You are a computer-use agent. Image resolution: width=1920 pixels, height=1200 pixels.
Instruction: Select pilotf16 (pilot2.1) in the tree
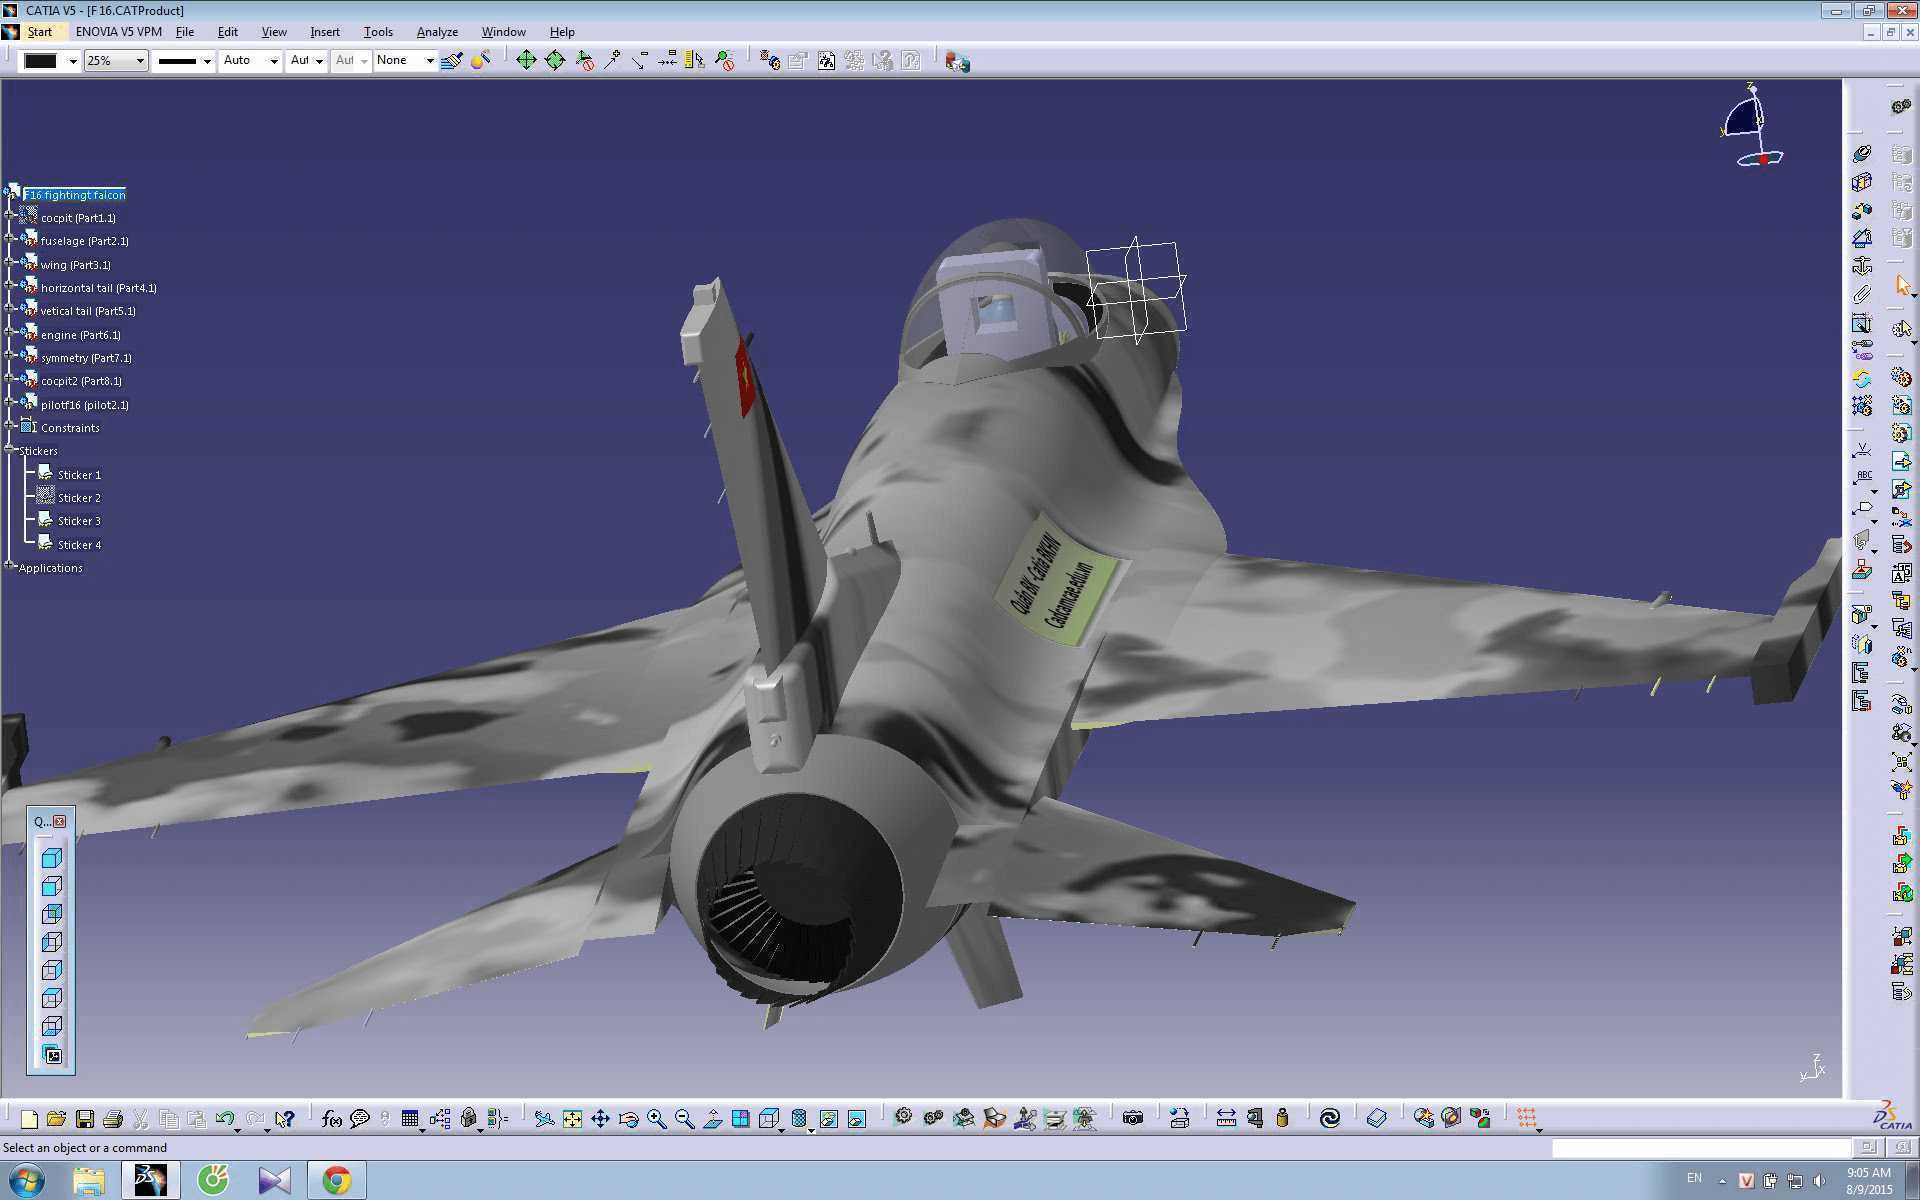coord(84,405)
